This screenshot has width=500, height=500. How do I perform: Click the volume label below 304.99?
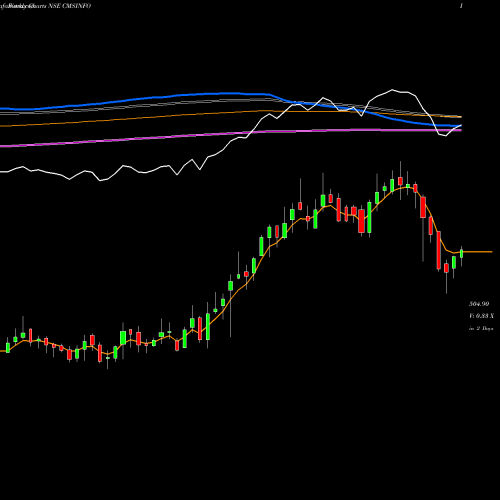pyautogui.click(x=481, y=316)
